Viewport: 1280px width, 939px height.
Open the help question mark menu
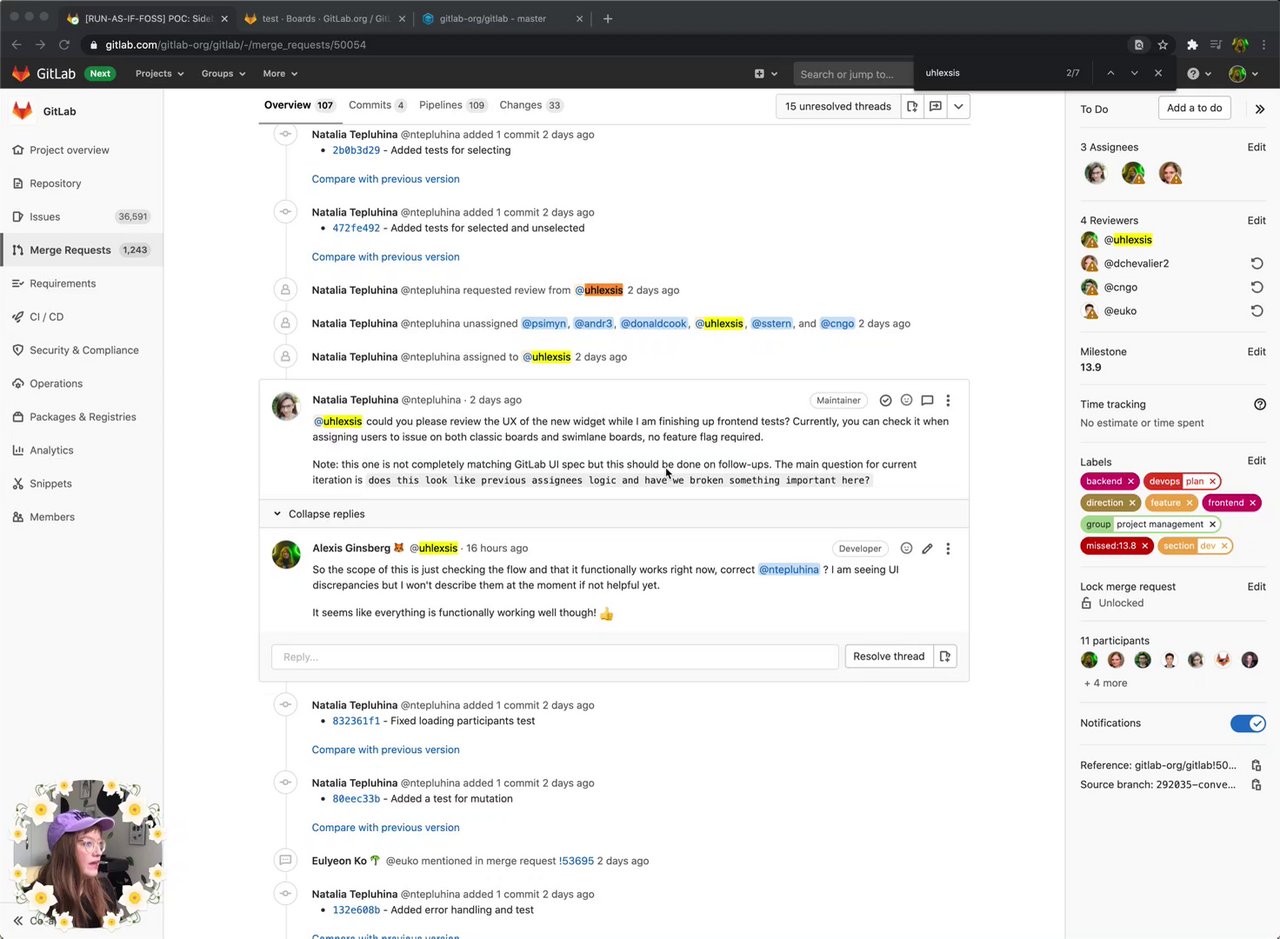pyautogui.click(x=1198, y=73)
